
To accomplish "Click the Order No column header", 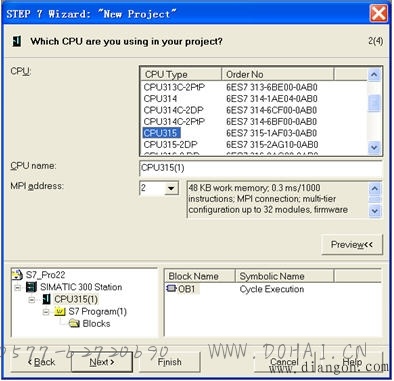I will click(x=278, y=74).
